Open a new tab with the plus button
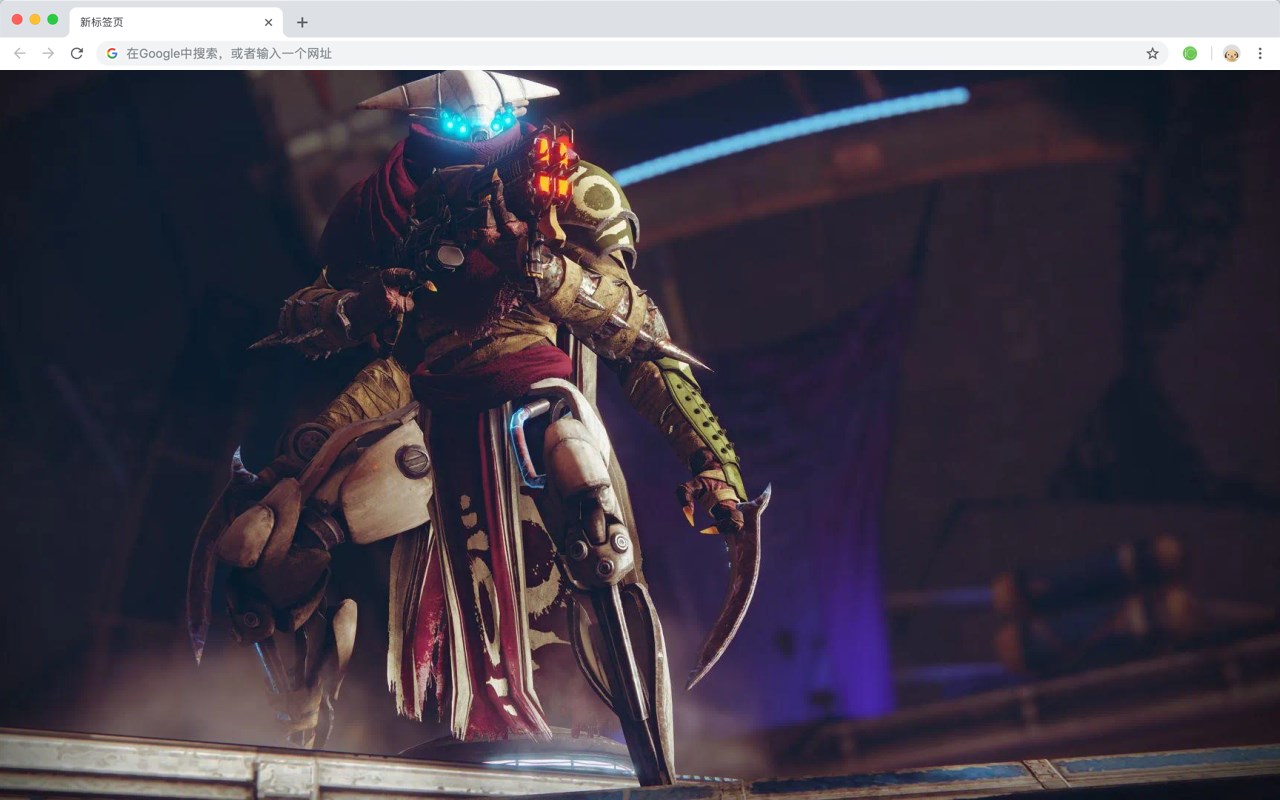 (x=302, y=22)
